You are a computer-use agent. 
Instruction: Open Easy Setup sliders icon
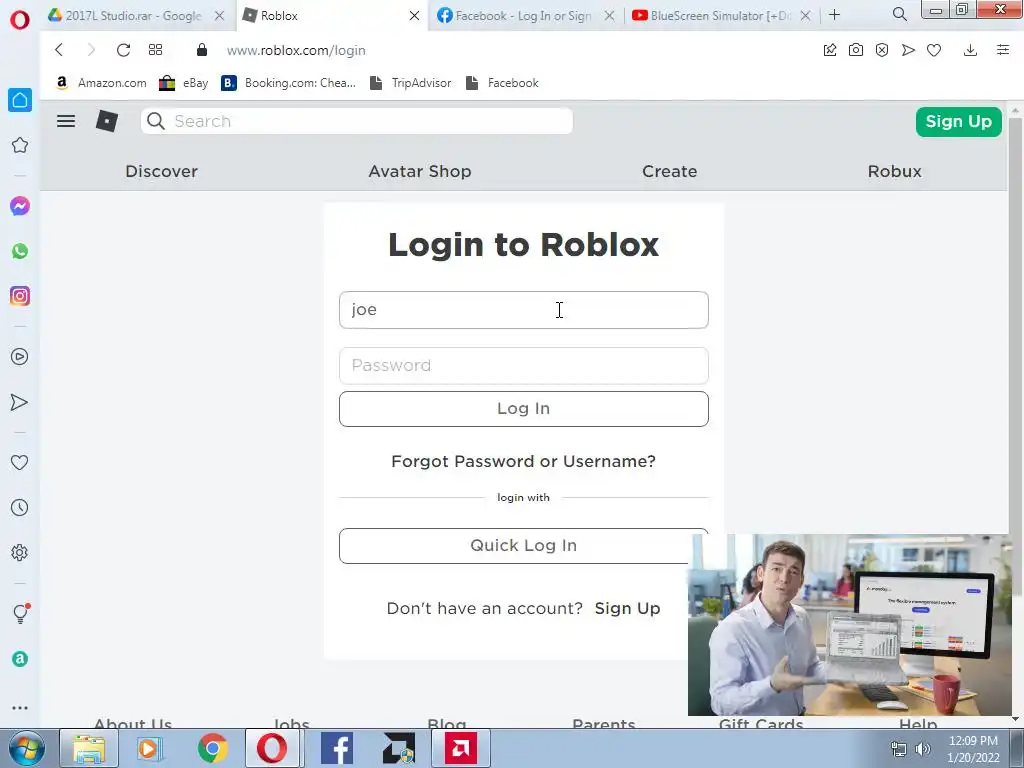point(1003,50)
